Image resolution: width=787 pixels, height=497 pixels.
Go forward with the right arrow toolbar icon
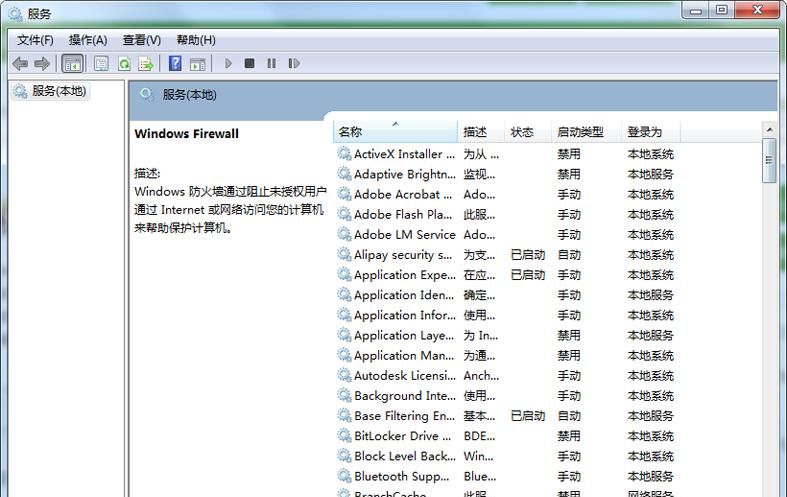pos(42,64)
